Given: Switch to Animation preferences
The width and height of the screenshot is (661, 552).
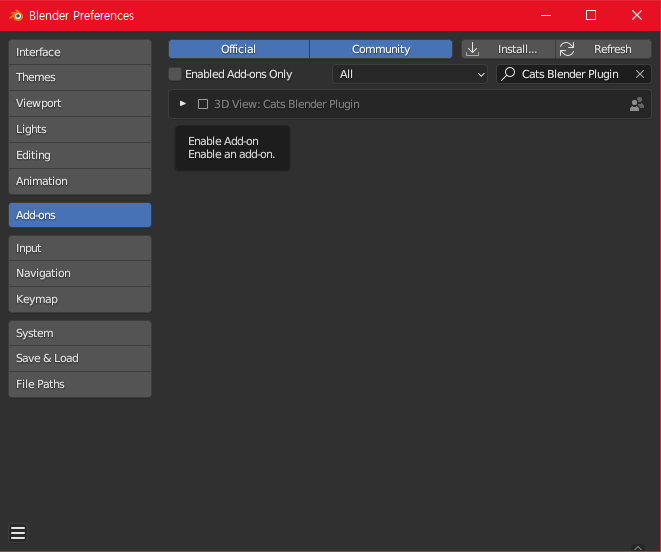Looking at the screenshot, I should point(80,181).
